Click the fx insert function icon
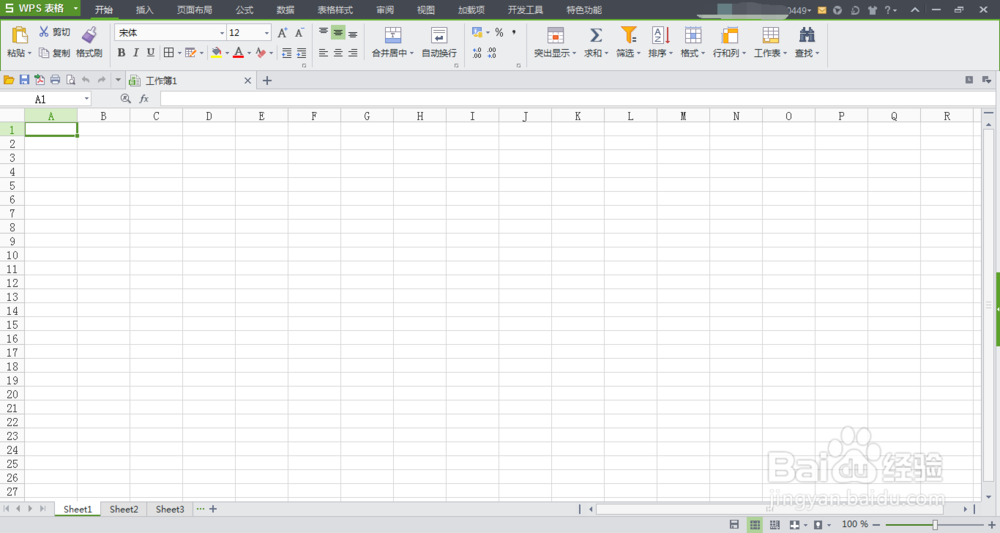Image resolution: width=1000 pixels, height=533 pixels. coord(144,99)
